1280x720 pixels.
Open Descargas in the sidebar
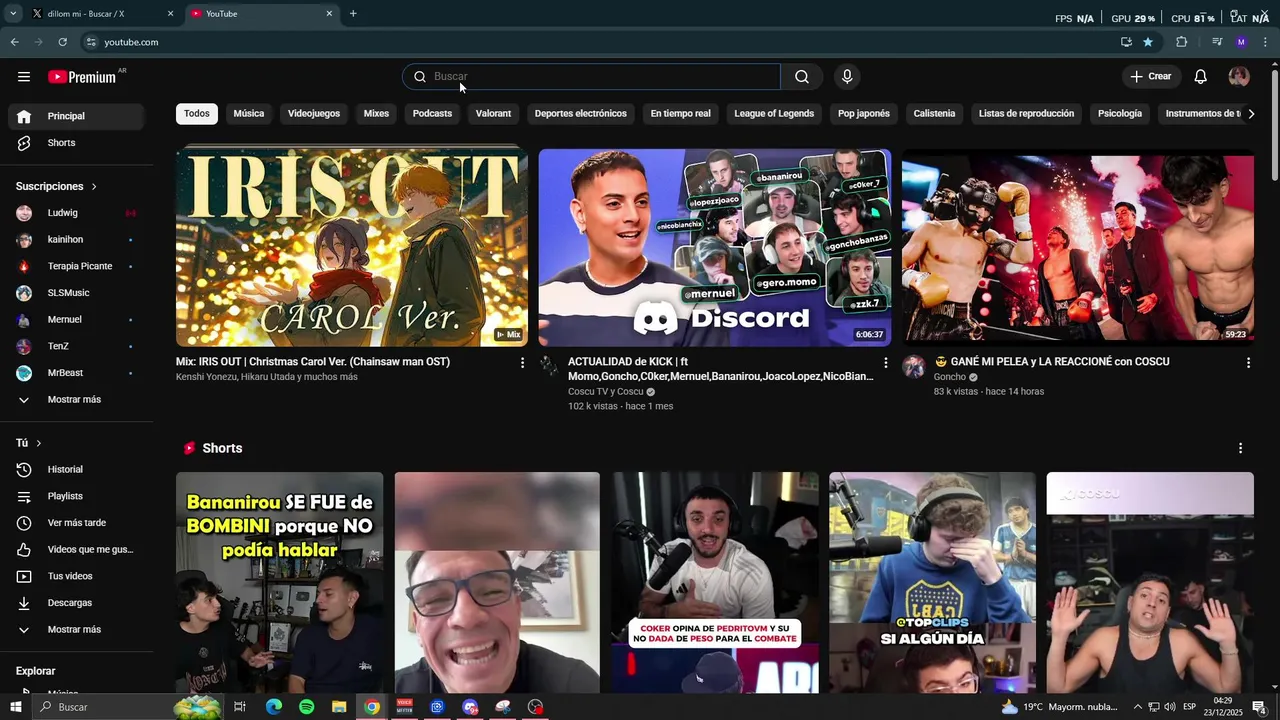(x=77, y=603)
